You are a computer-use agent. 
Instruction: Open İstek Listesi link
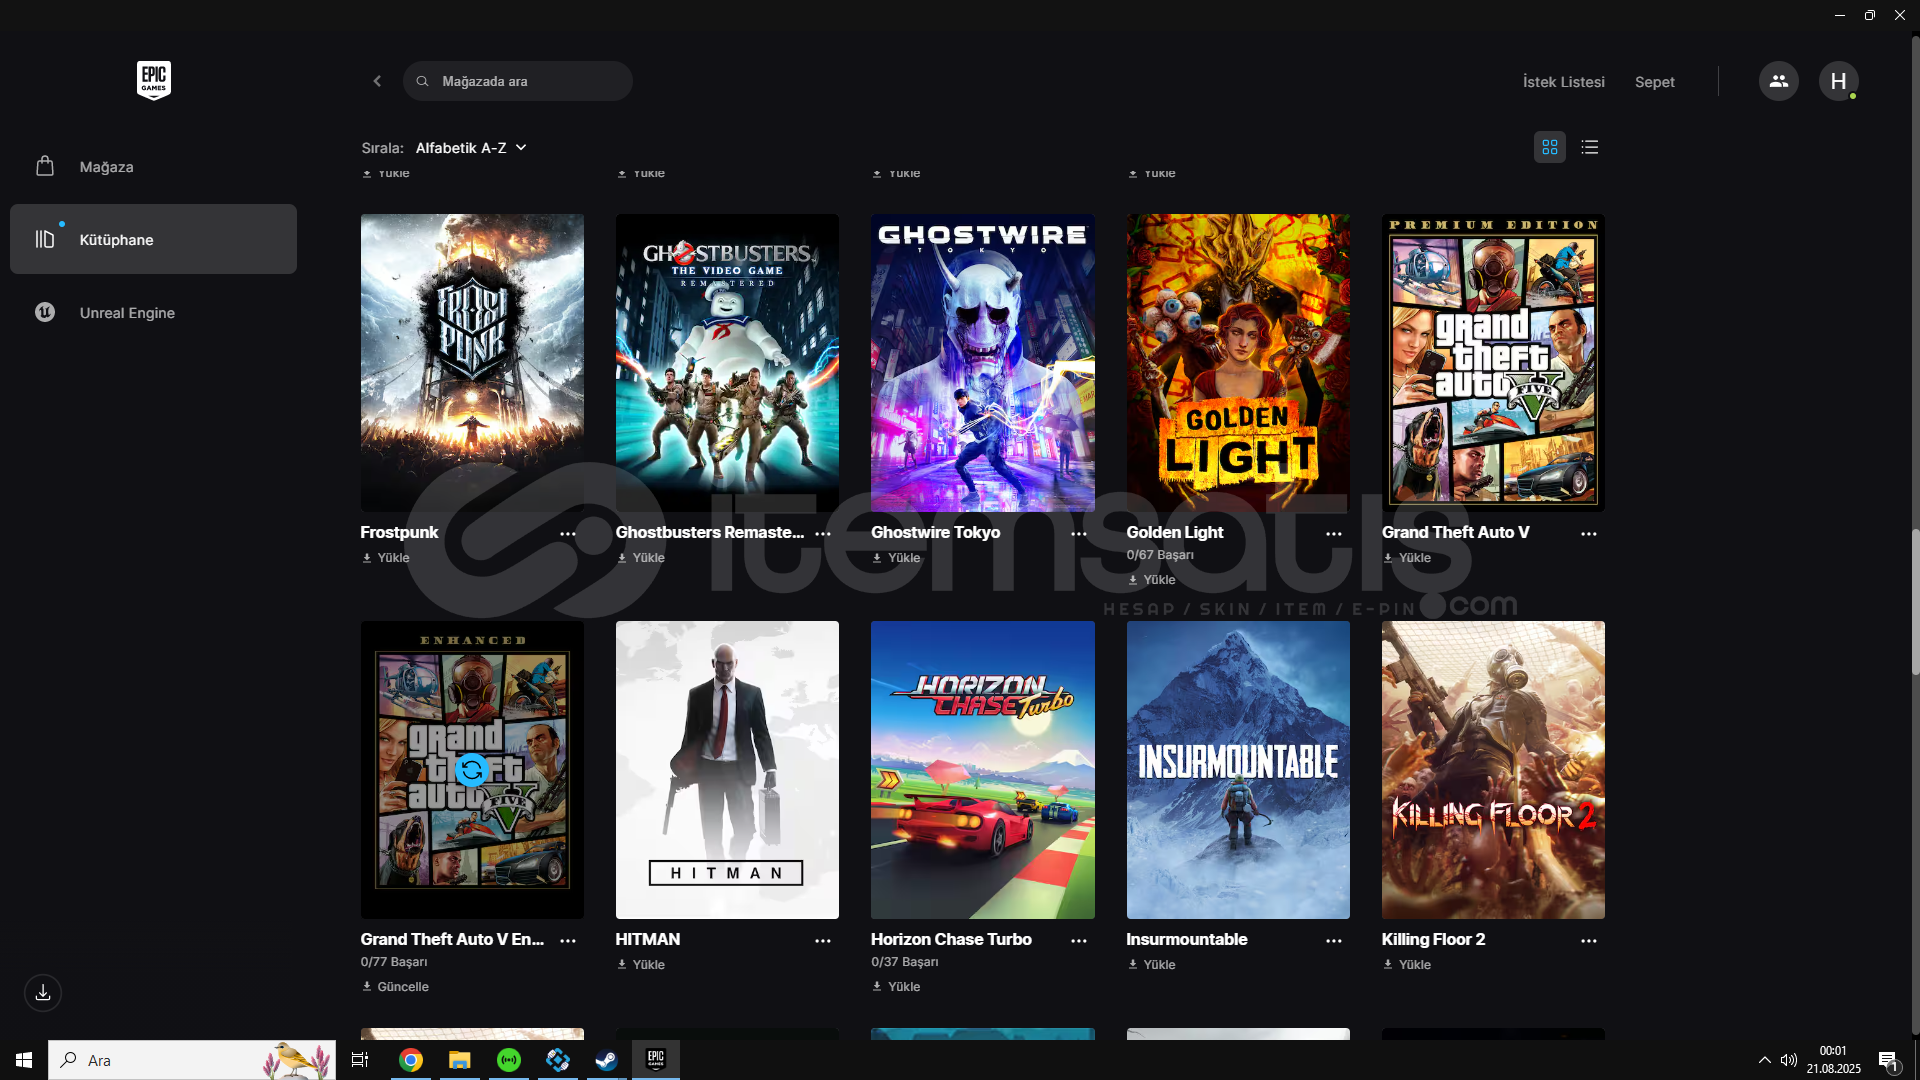pyautogui.click(x=1564, y=82)
